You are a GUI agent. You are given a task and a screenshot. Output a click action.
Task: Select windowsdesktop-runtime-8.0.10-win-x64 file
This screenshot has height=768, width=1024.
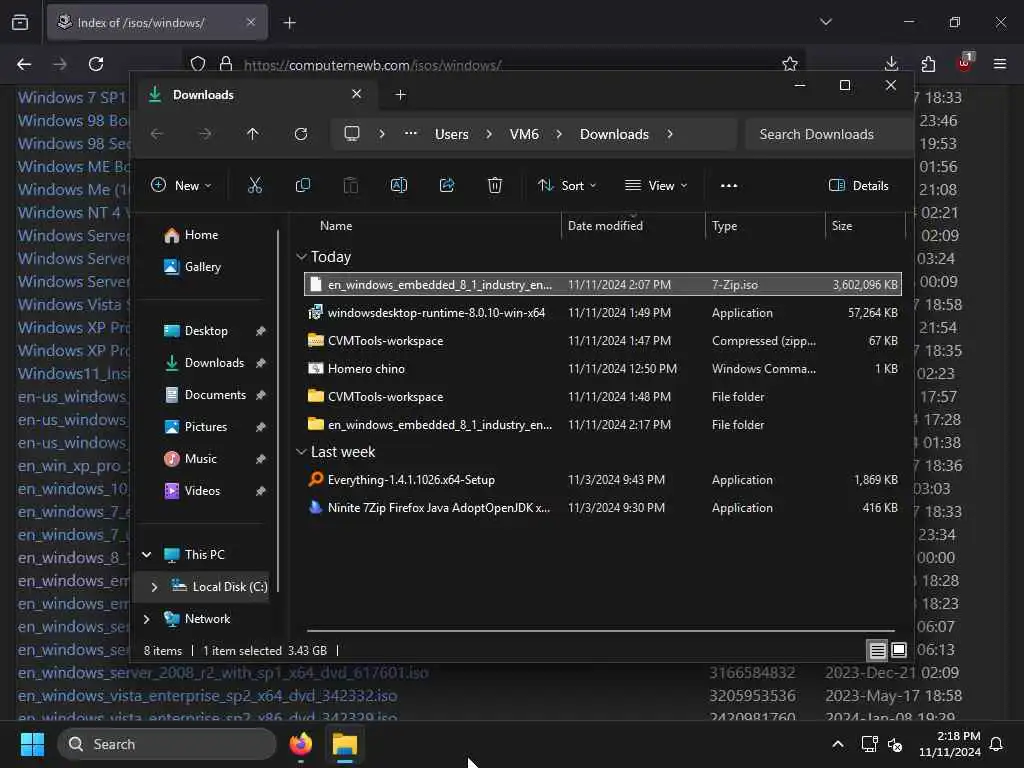coord(603,313)
